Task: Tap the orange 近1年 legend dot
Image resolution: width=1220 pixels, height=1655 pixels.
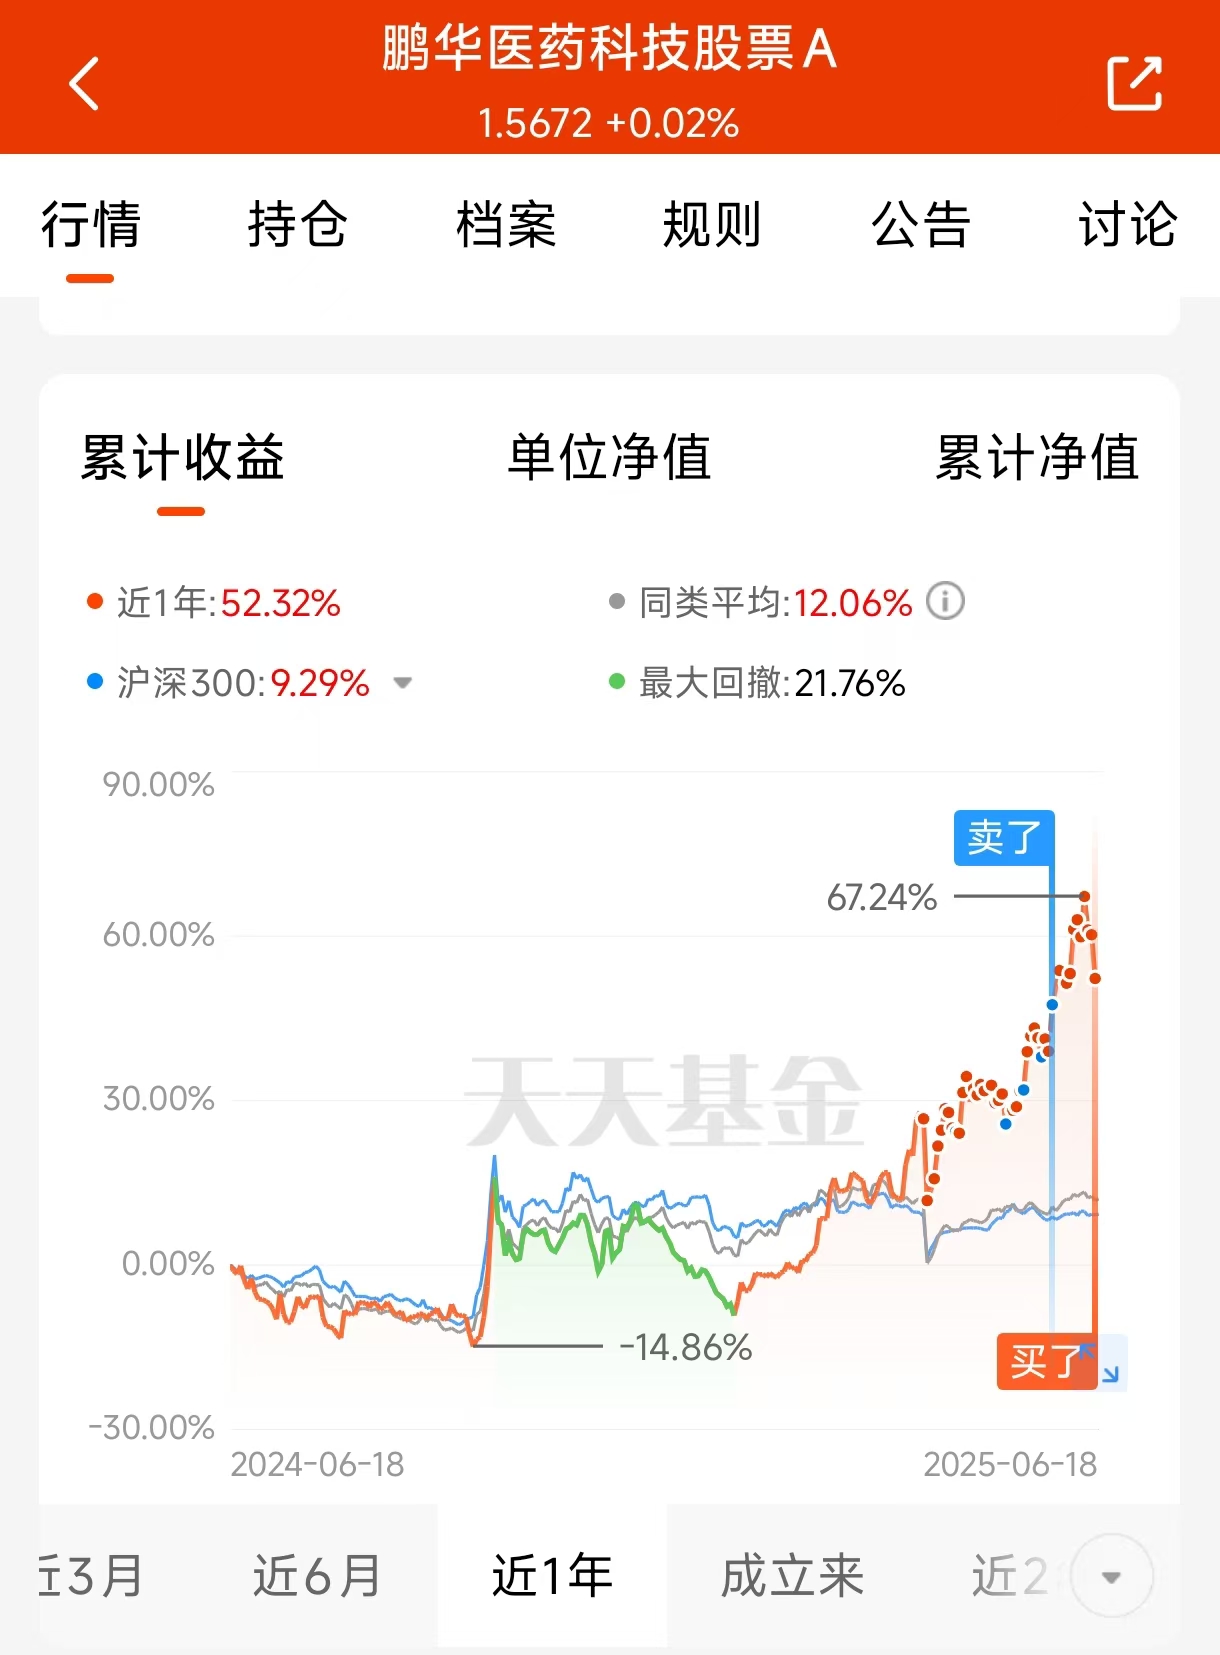Action: [95, 602]
